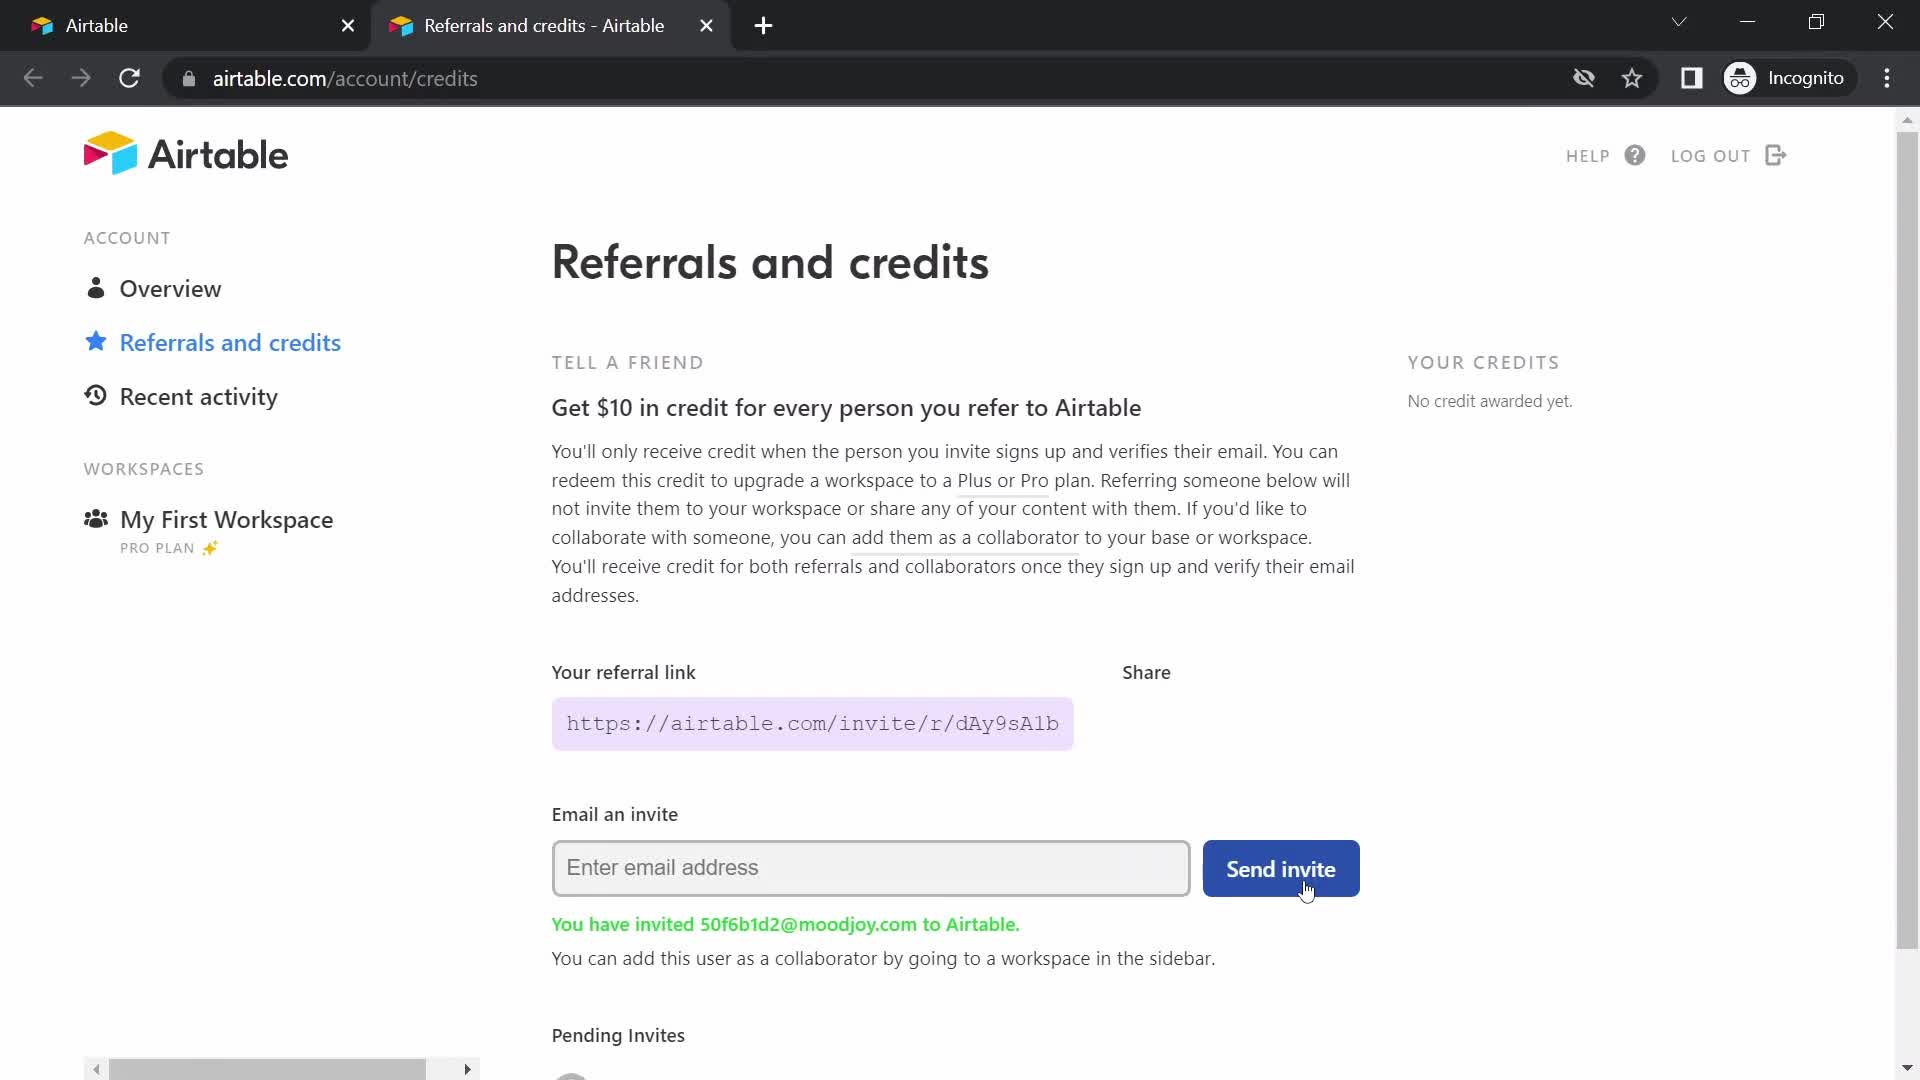Expand the Pending Invites section

(618, 1036)
